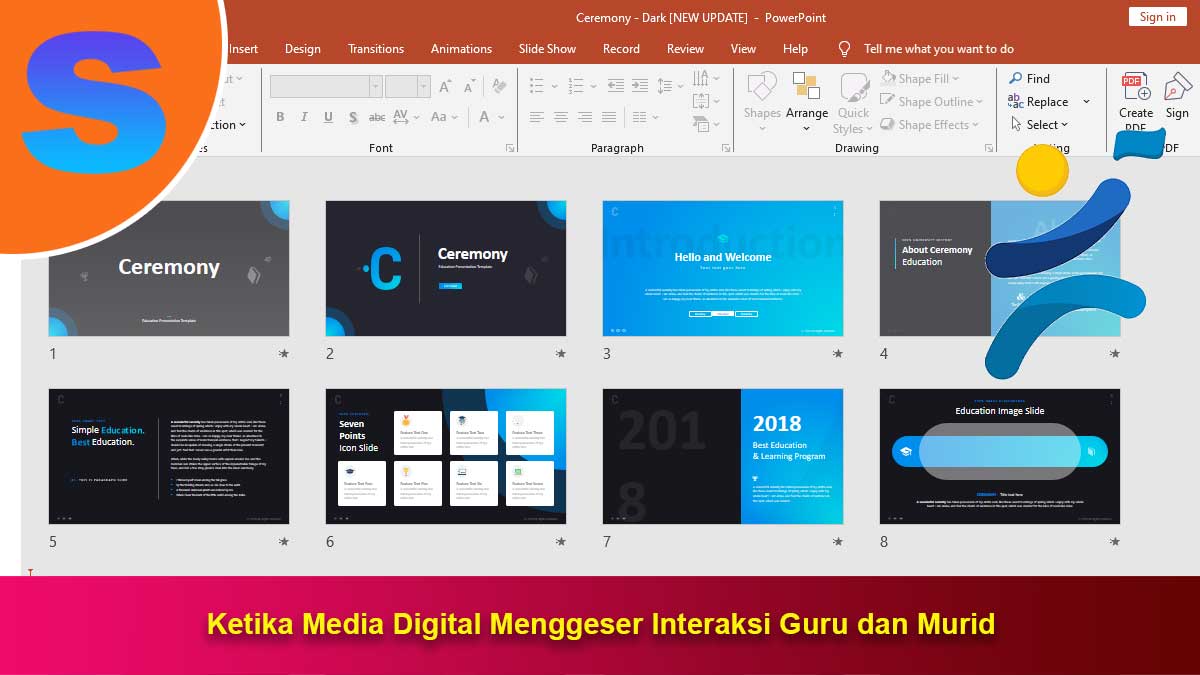Screen dimensions: 1200x675
Task: Click Convert to SmartArt icon
Action: click(701, 125)
